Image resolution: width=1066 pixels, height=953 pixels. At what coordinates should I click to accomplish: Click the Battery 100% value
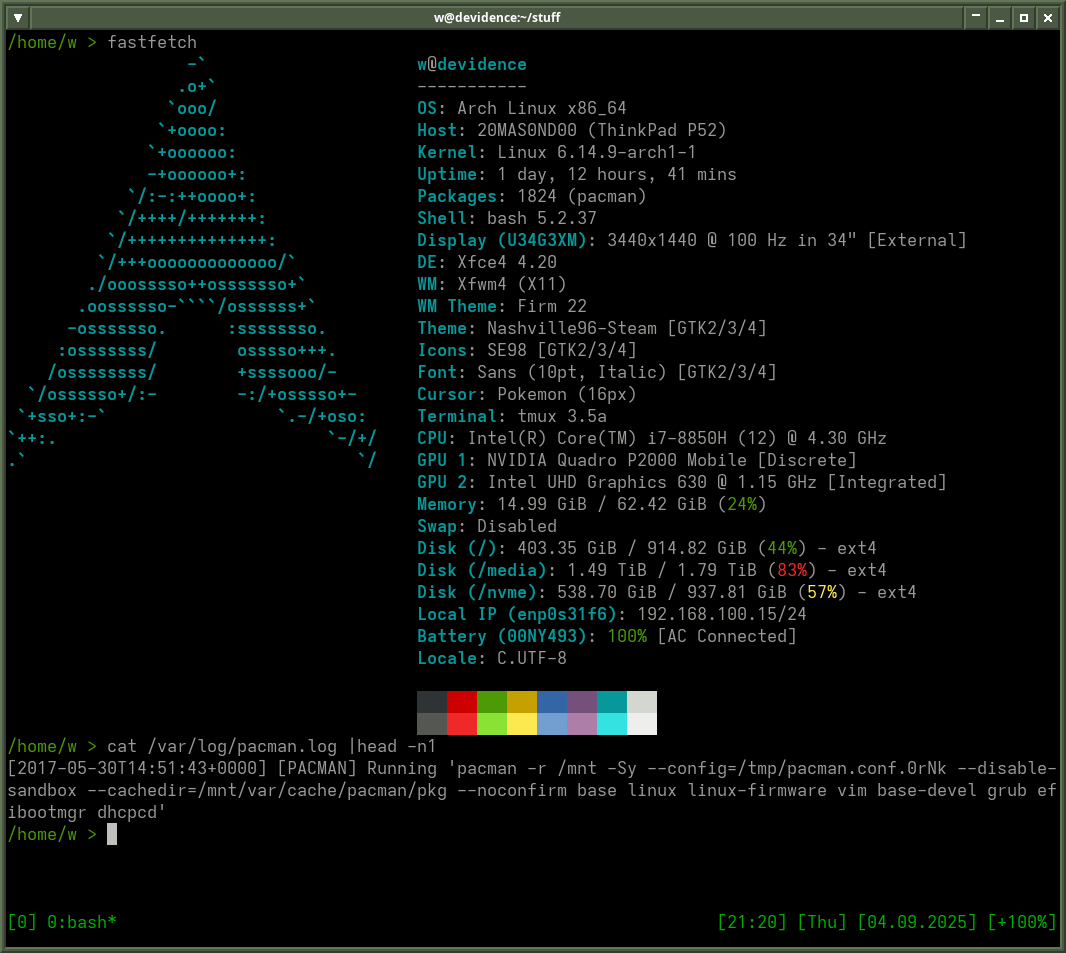coord(627,636)
